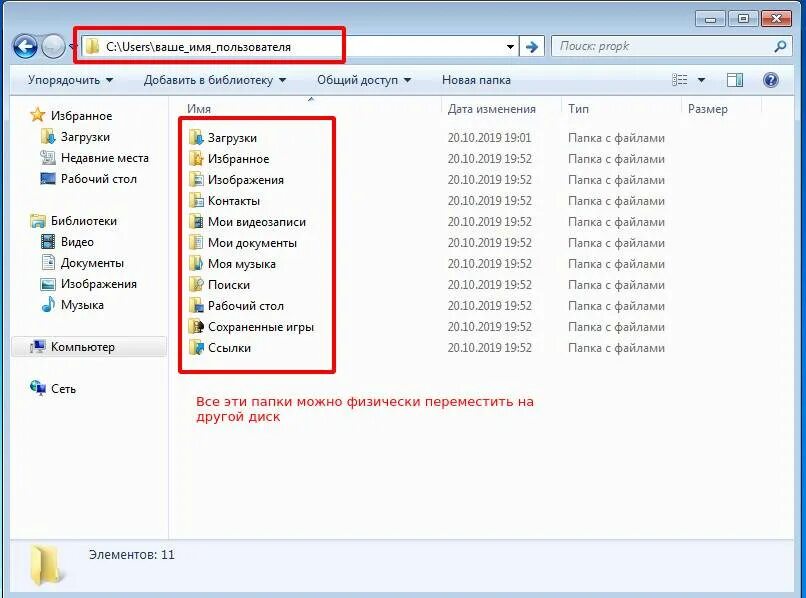
Task: Click the Новая папка button
Action: pos(476,80)
